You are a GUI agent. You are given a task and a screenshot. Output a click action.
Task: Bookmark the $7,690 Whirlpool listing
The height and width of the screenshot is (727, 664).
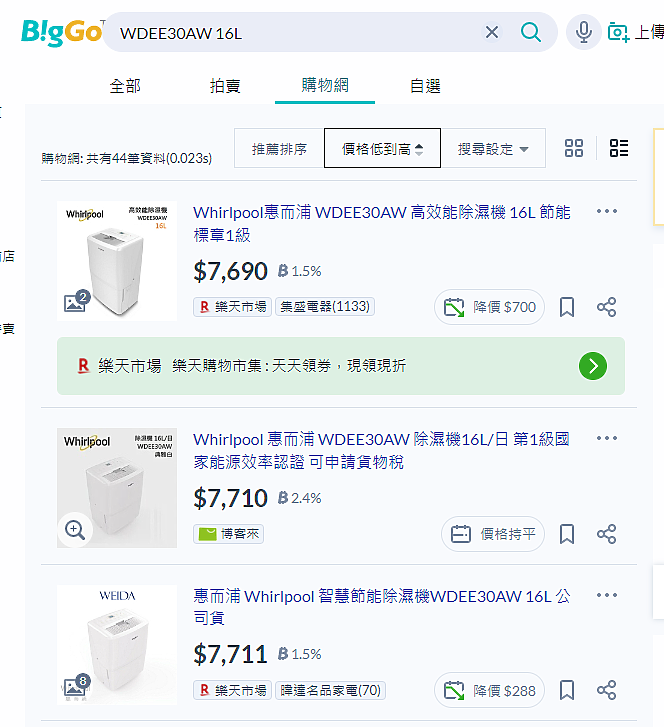click(567, 307)
